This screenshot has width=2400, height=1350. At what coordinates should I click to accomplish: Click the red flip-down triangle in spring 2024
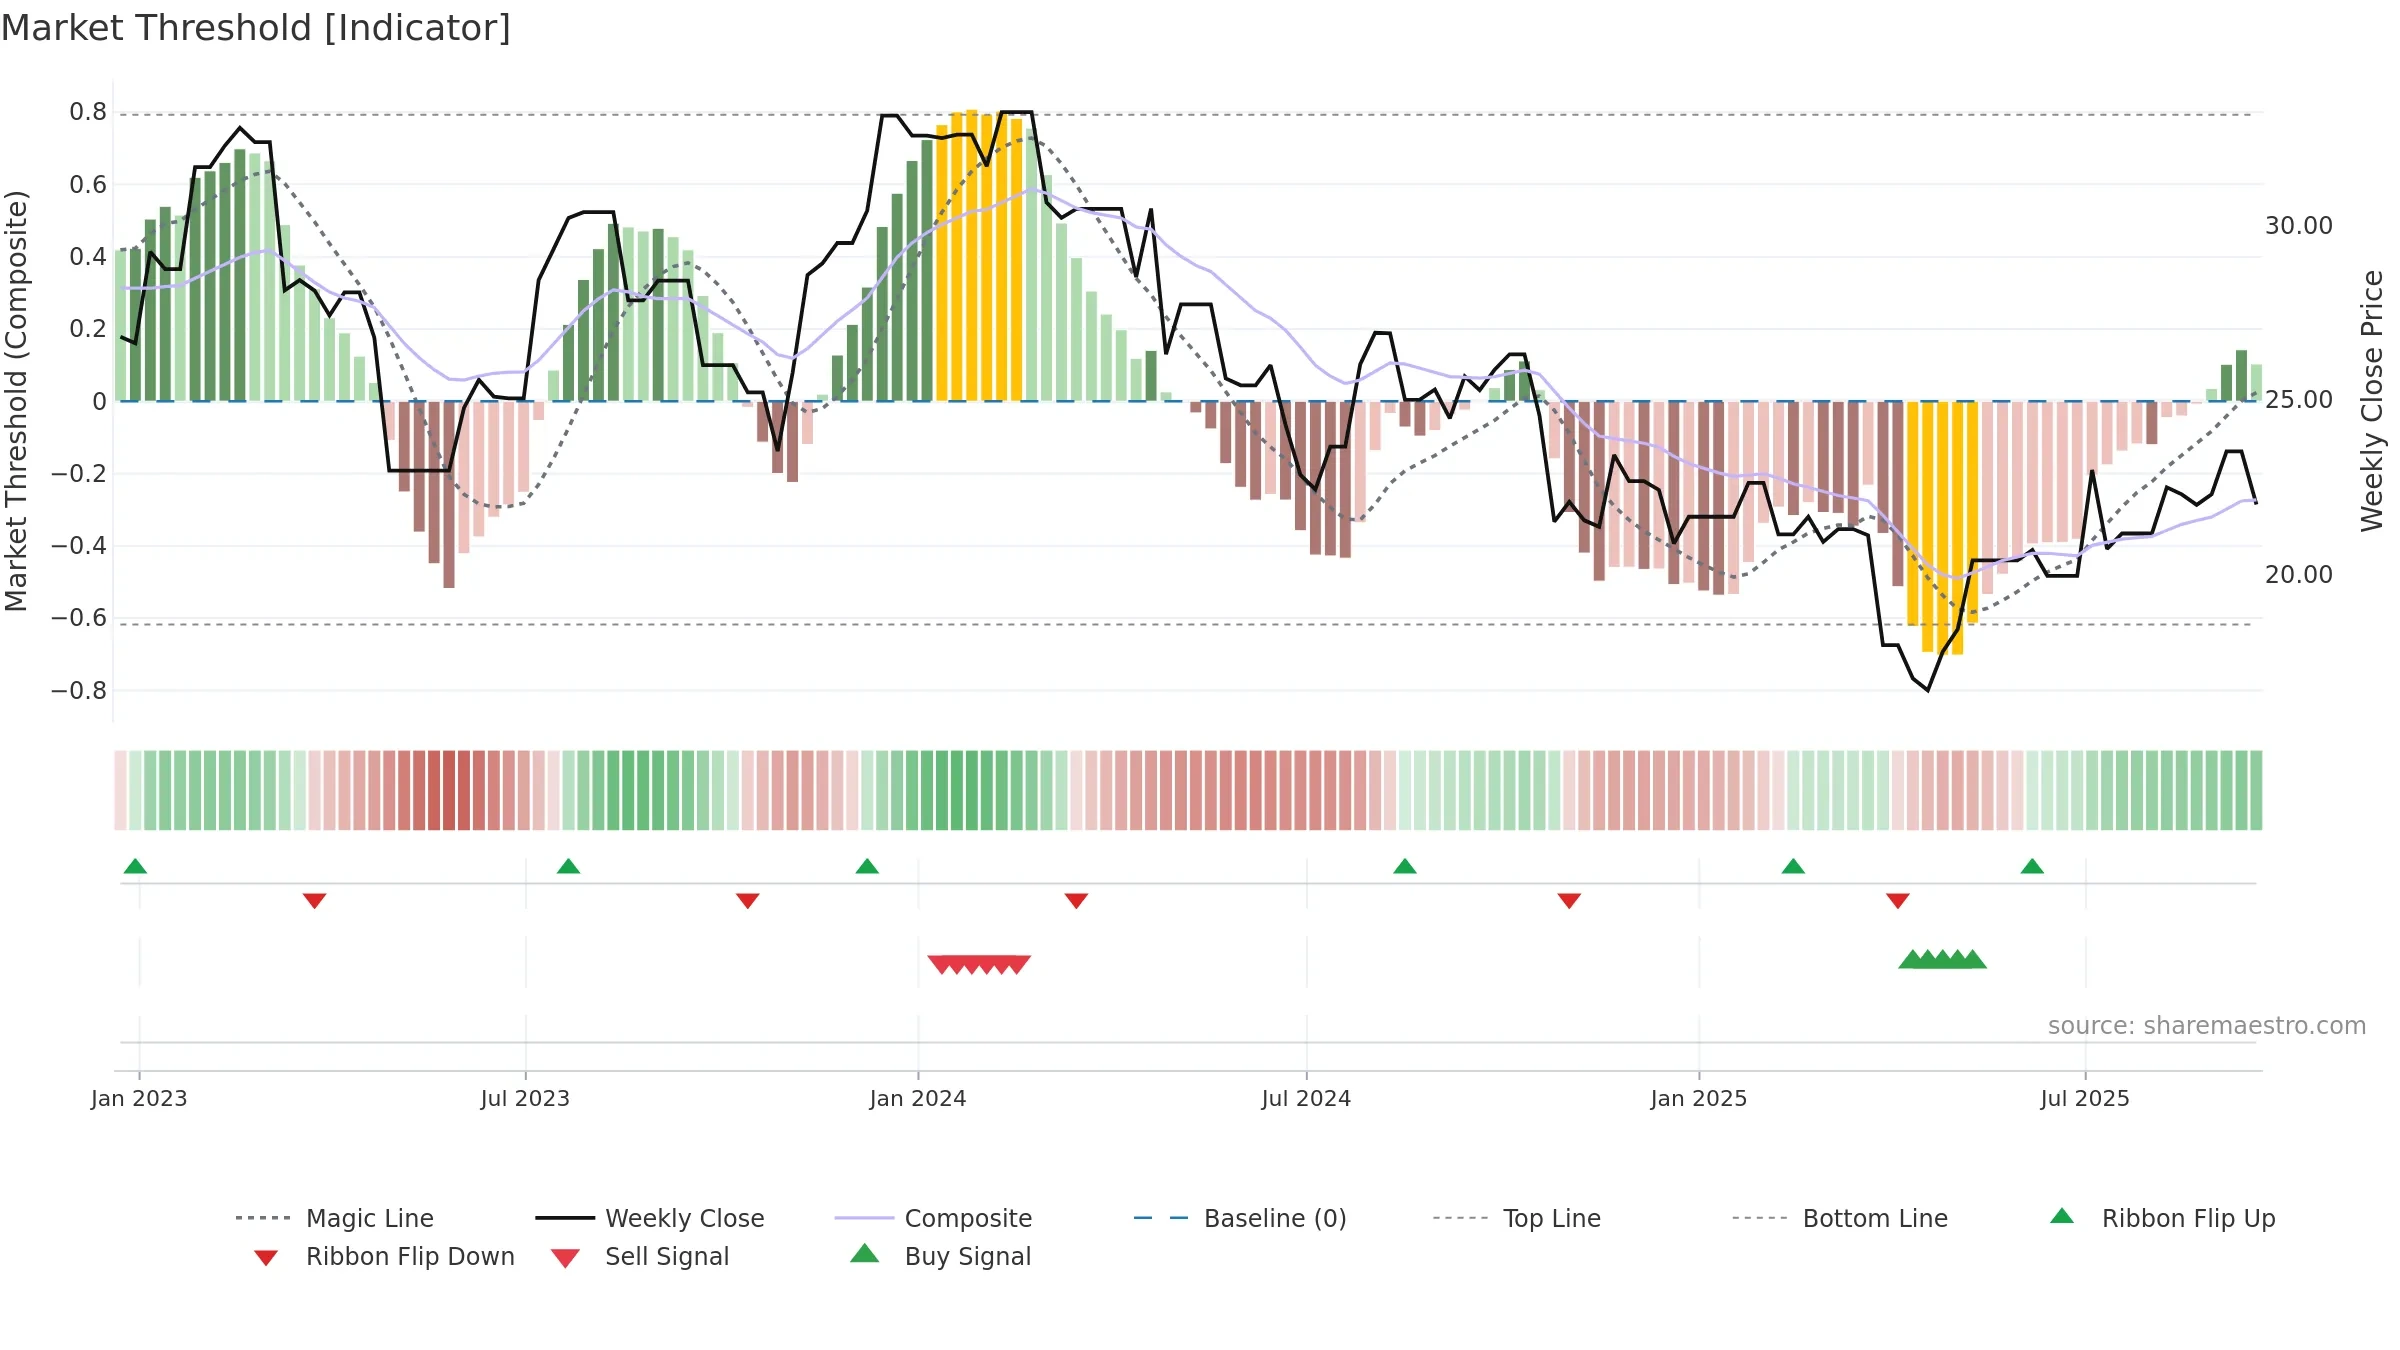pos(1076,901)
